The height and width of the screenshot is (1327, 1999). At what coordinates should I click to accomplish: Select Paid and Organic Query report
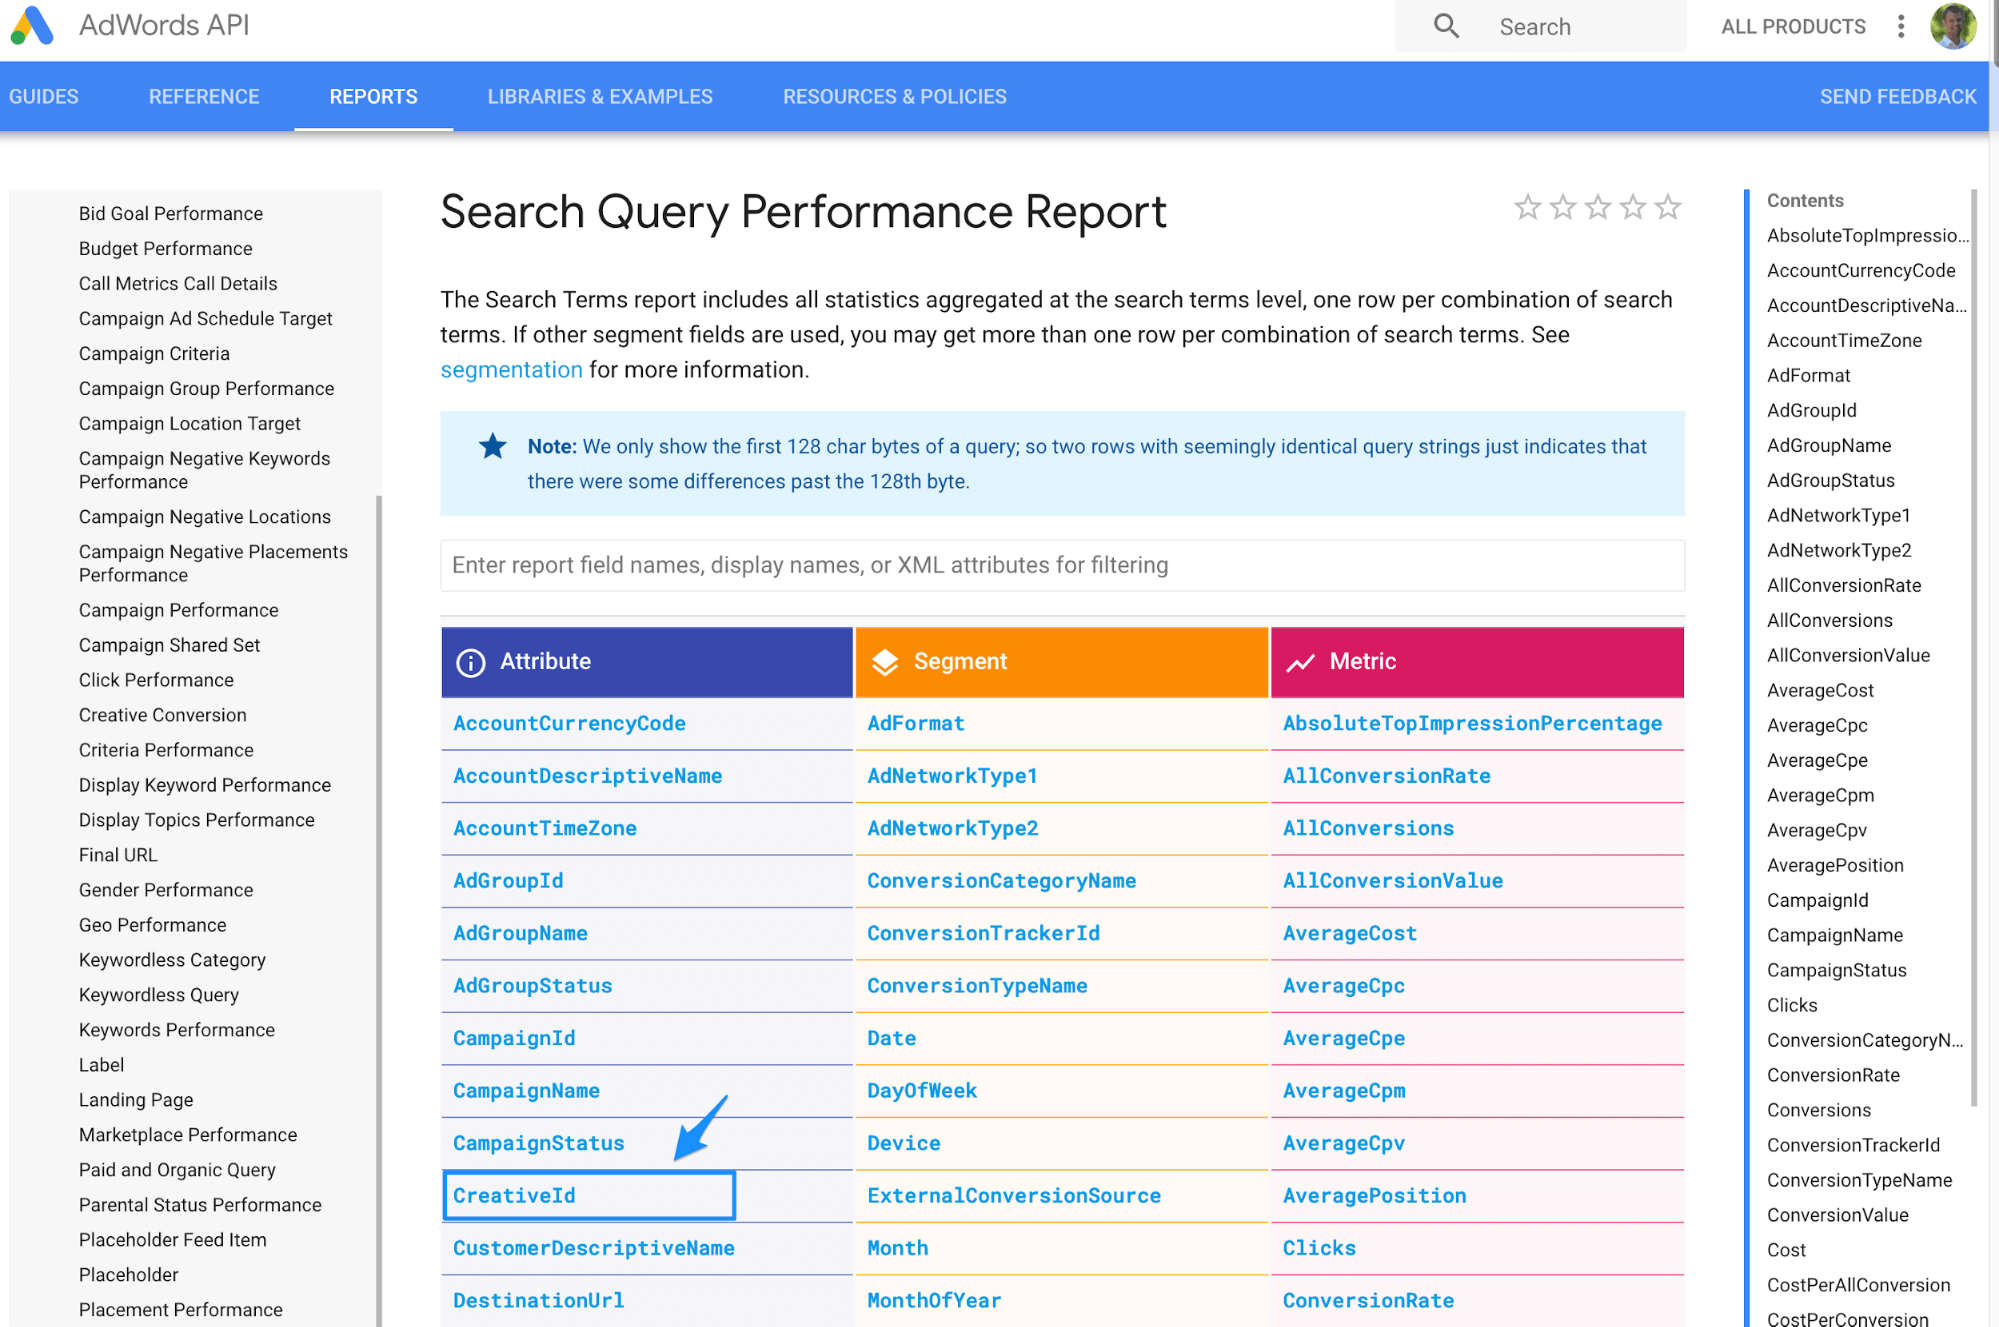177,1170
